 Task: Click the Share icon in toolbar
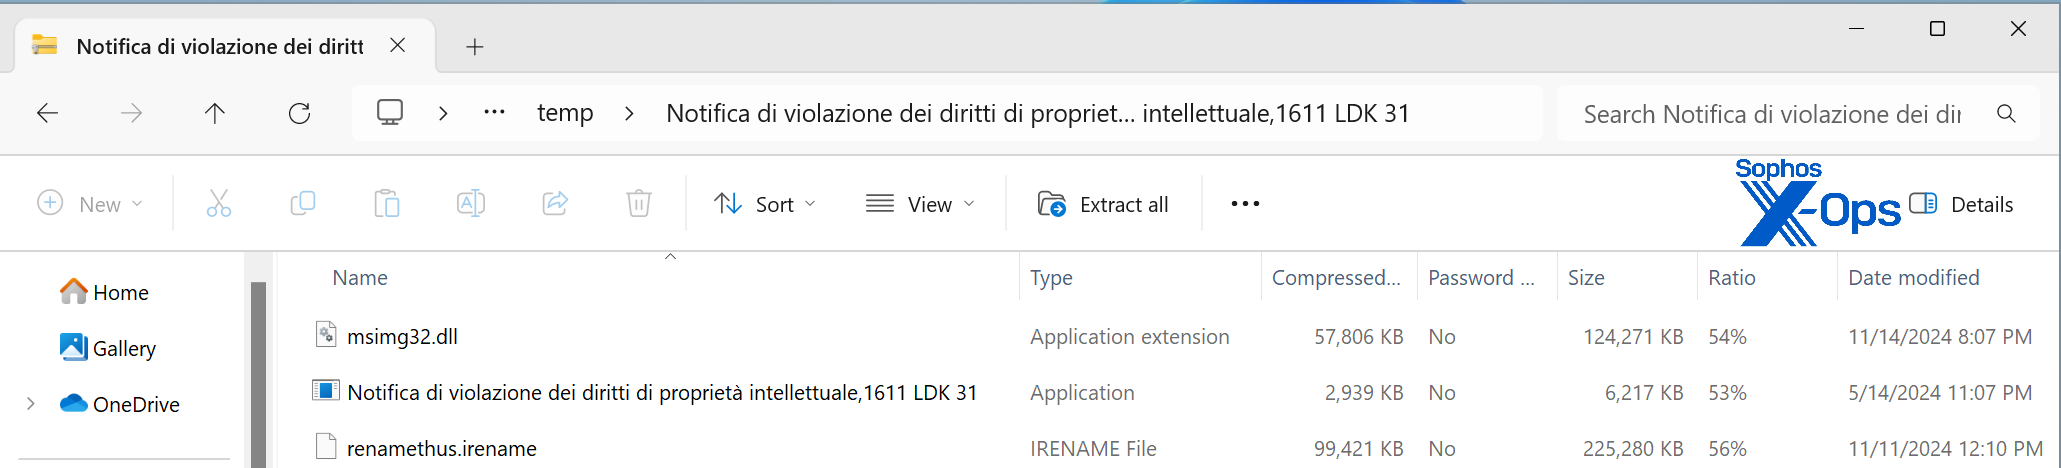coord(555,204)
